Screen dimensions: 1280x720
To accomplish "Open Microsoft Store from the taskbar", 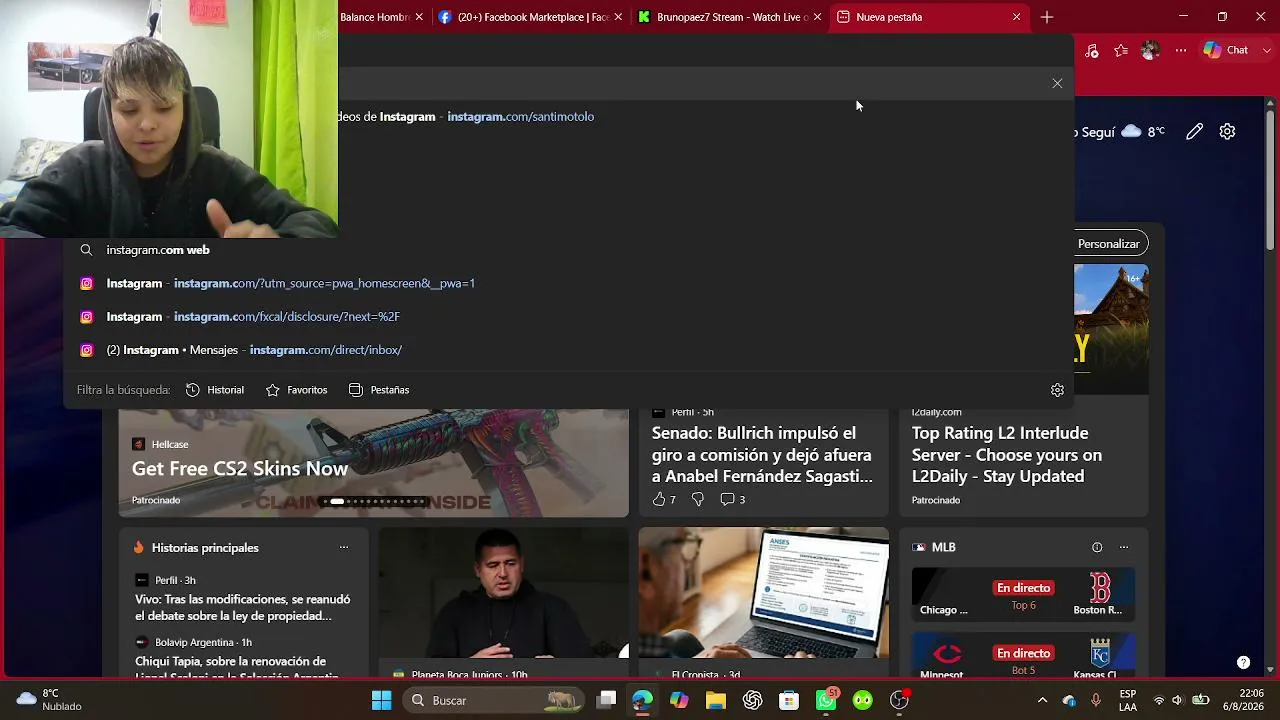I will pyautogui.click(x=789, y=700).
